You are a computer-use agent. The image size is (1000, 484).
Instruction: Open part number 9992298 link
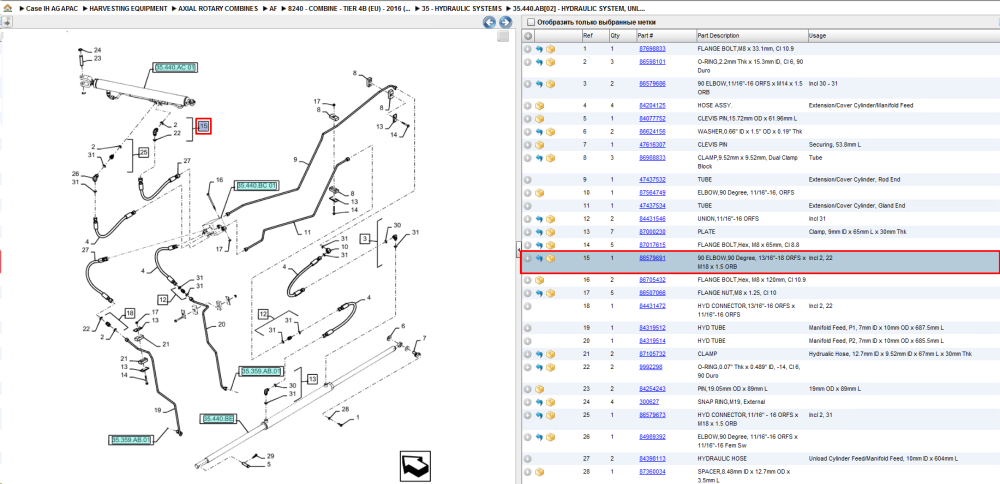point(651,367)
